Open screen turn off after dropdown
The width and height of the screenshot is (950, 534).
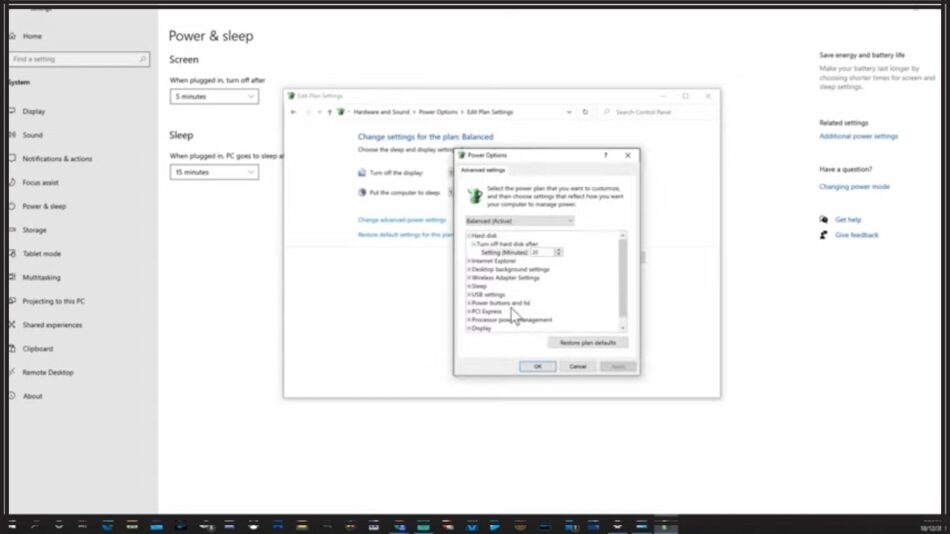click(214, 96)
